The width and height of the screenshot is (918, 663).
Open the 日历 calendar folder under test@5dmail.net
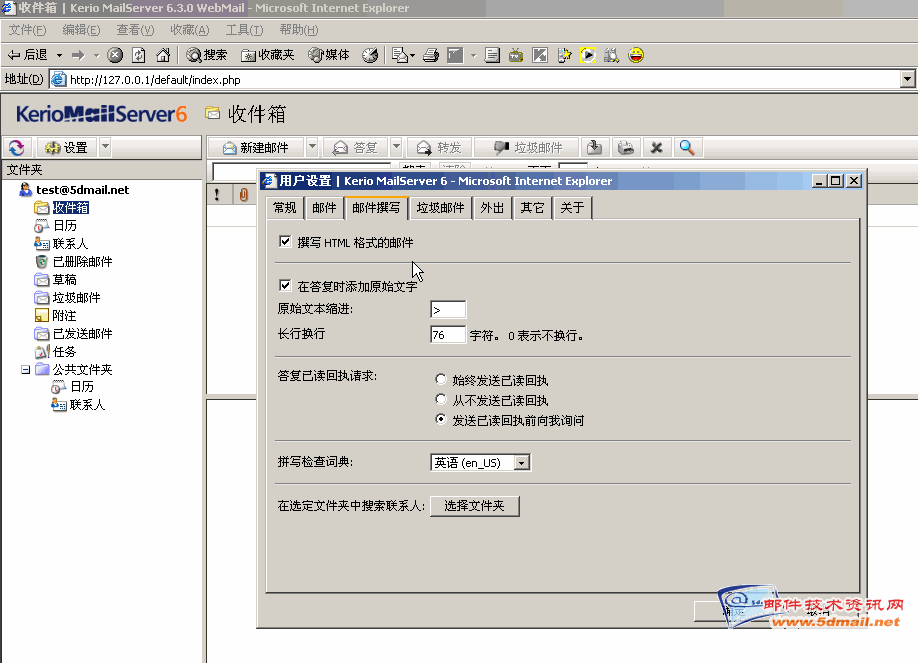(64, 226)
